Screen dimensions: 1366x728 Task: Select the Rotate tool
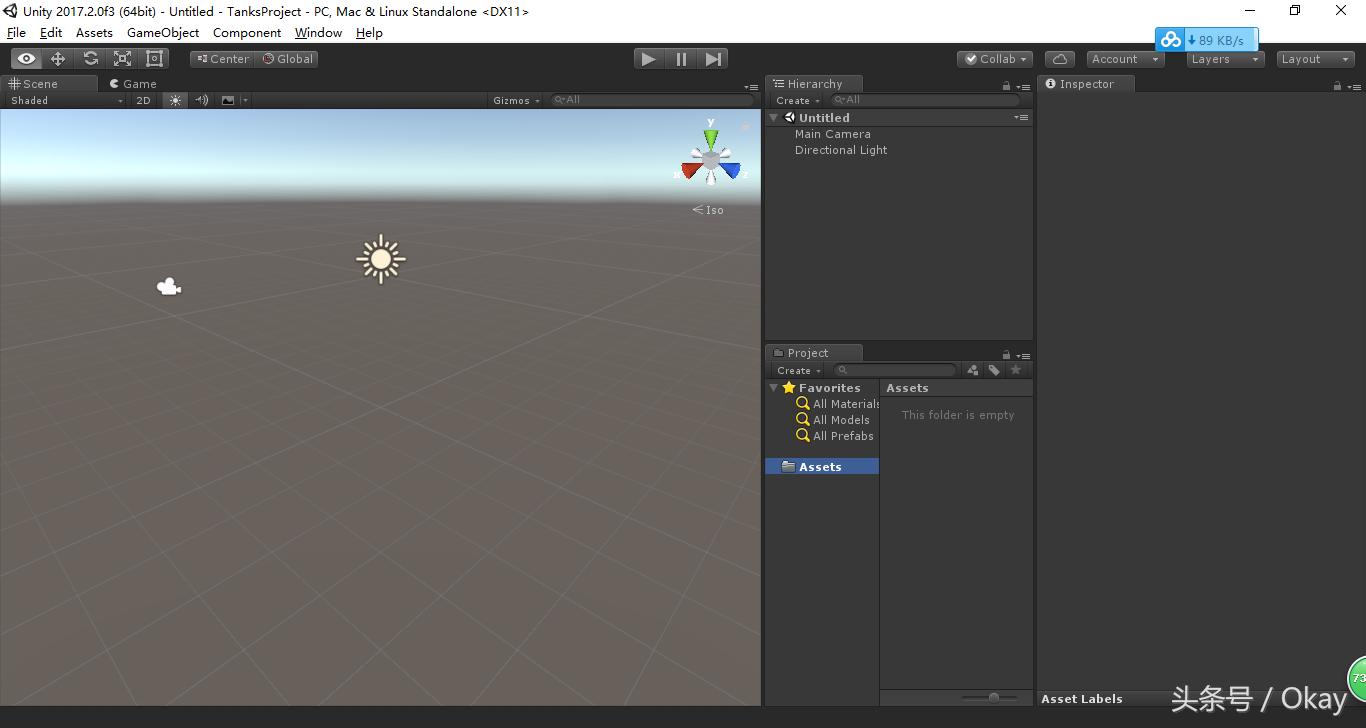[x=89, y=58]
